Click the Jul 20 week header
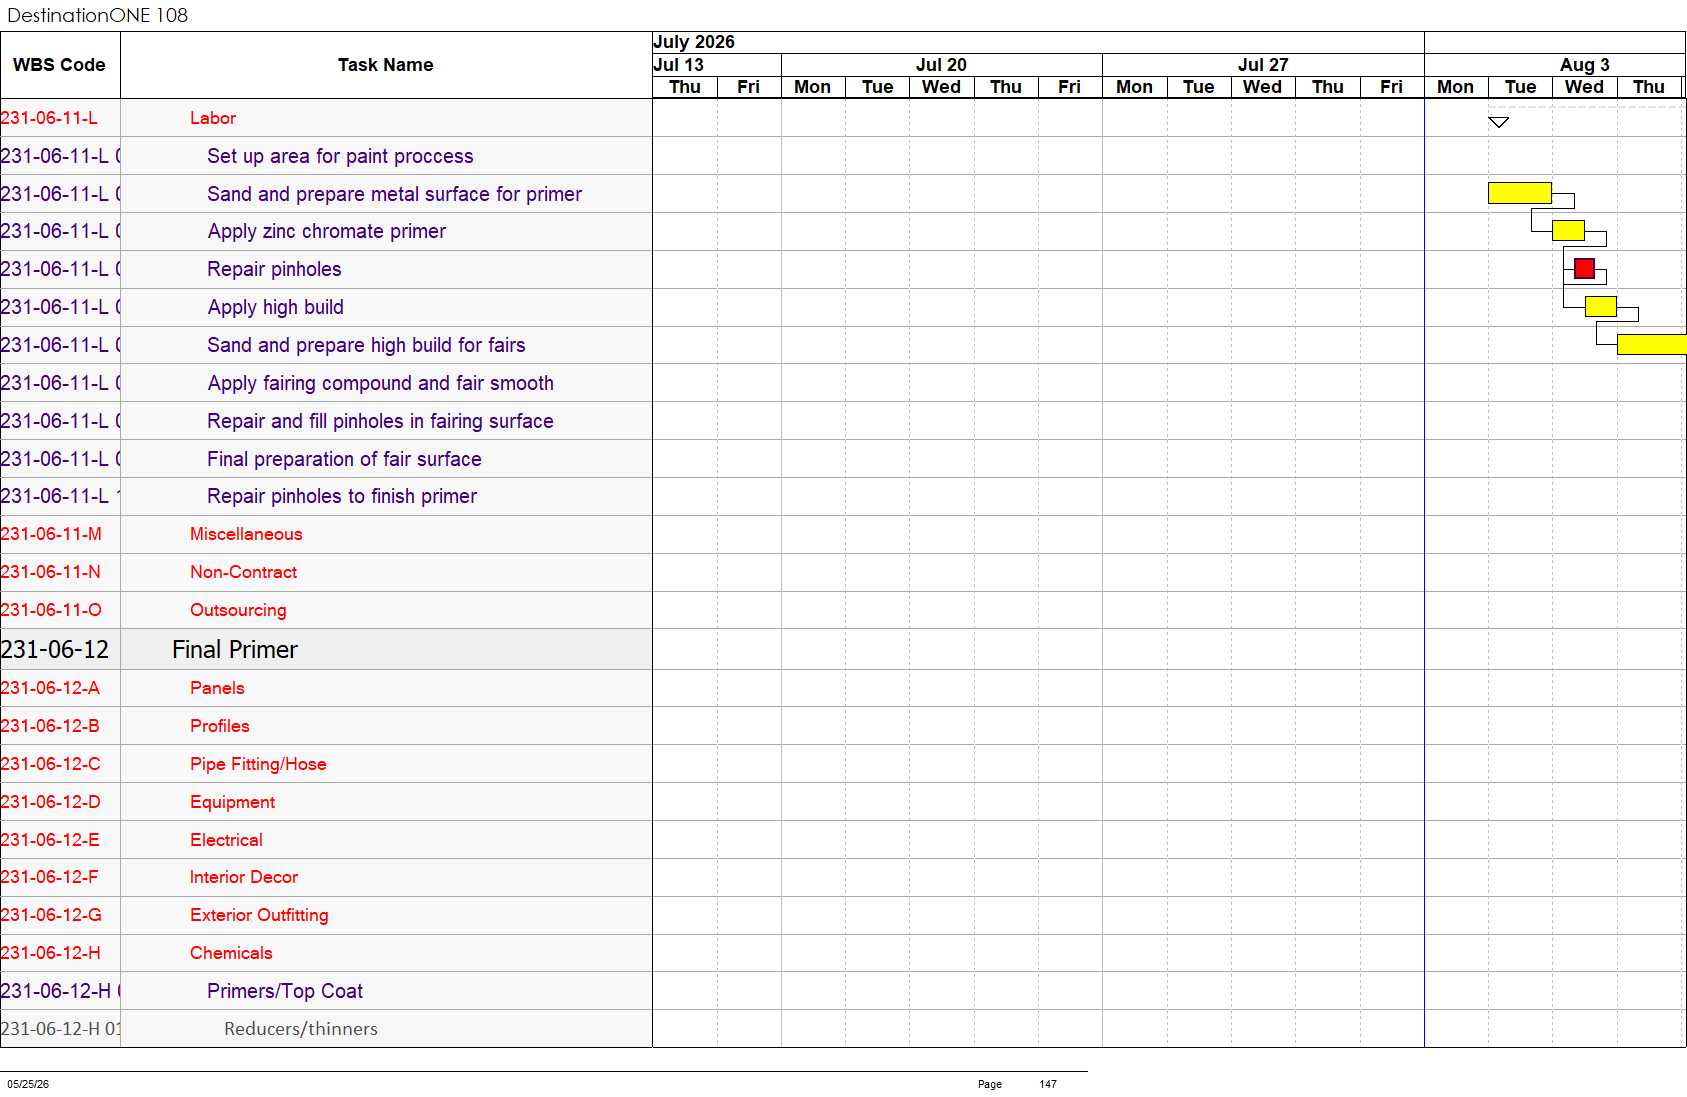The image size is (1687, 1097). point(941,65)
